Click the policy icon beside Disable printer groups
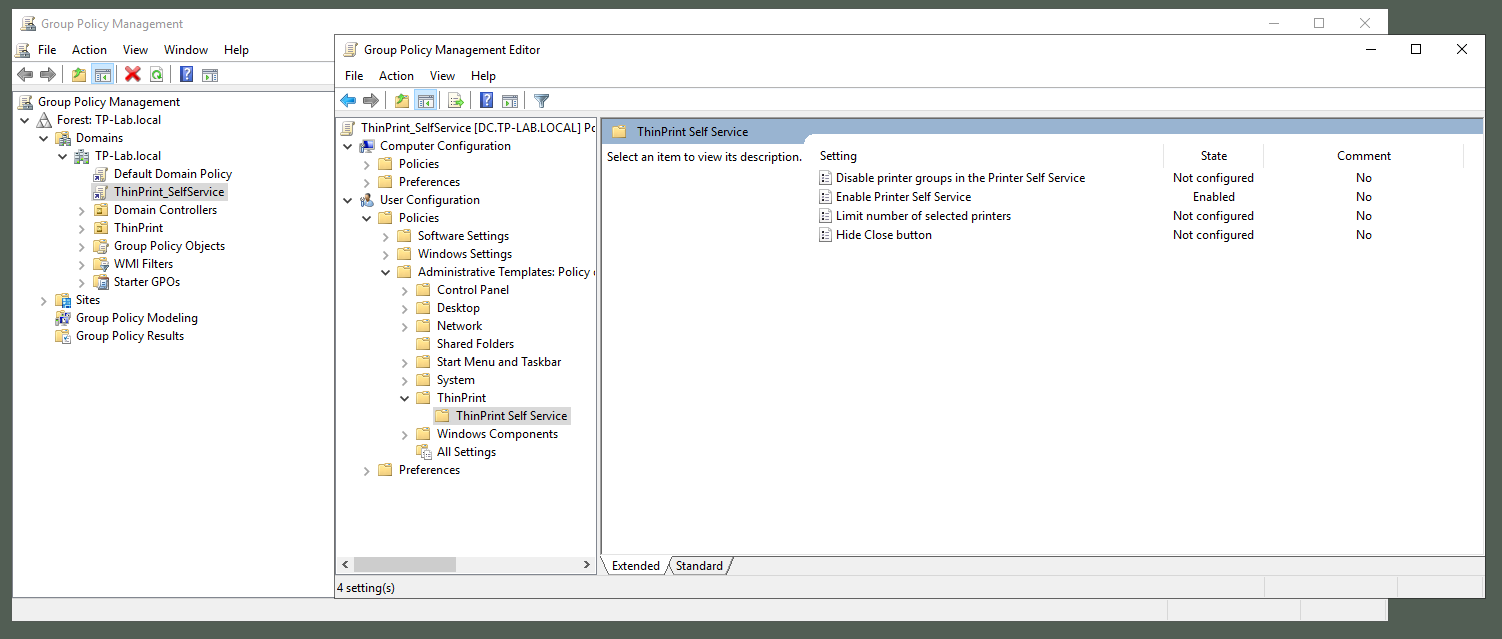The height and width of the screenshot is (639, 1502). click(826, 178)
